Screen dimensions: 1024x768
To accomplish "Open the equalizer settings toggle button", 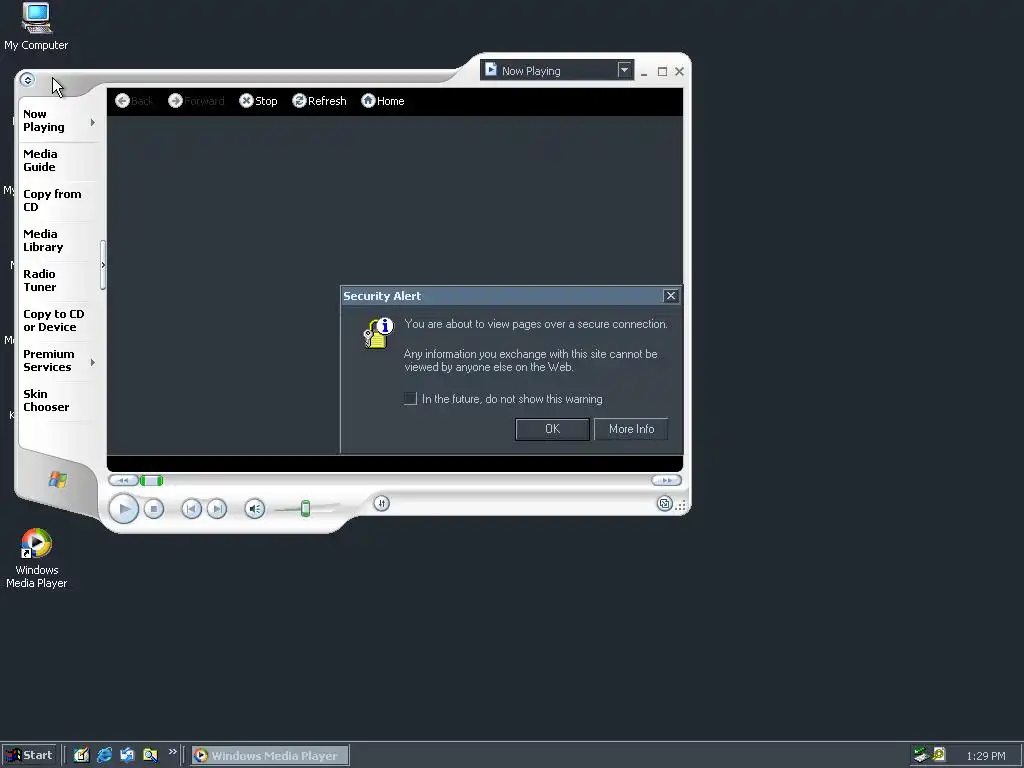I will click(x=381, y=503).
